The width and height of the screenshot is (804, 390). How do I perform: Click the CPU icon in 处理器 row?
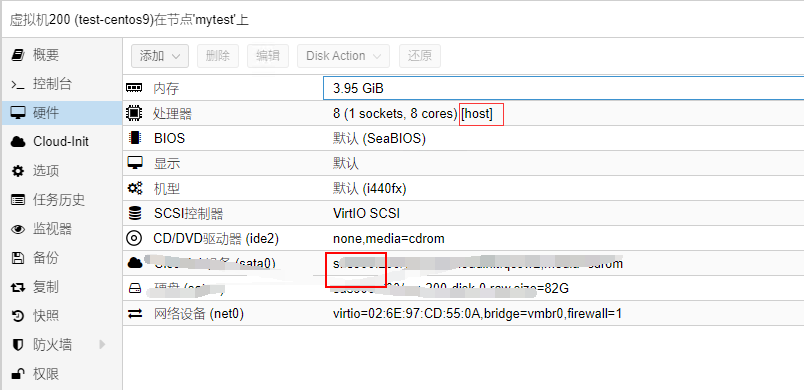[134, 113]
